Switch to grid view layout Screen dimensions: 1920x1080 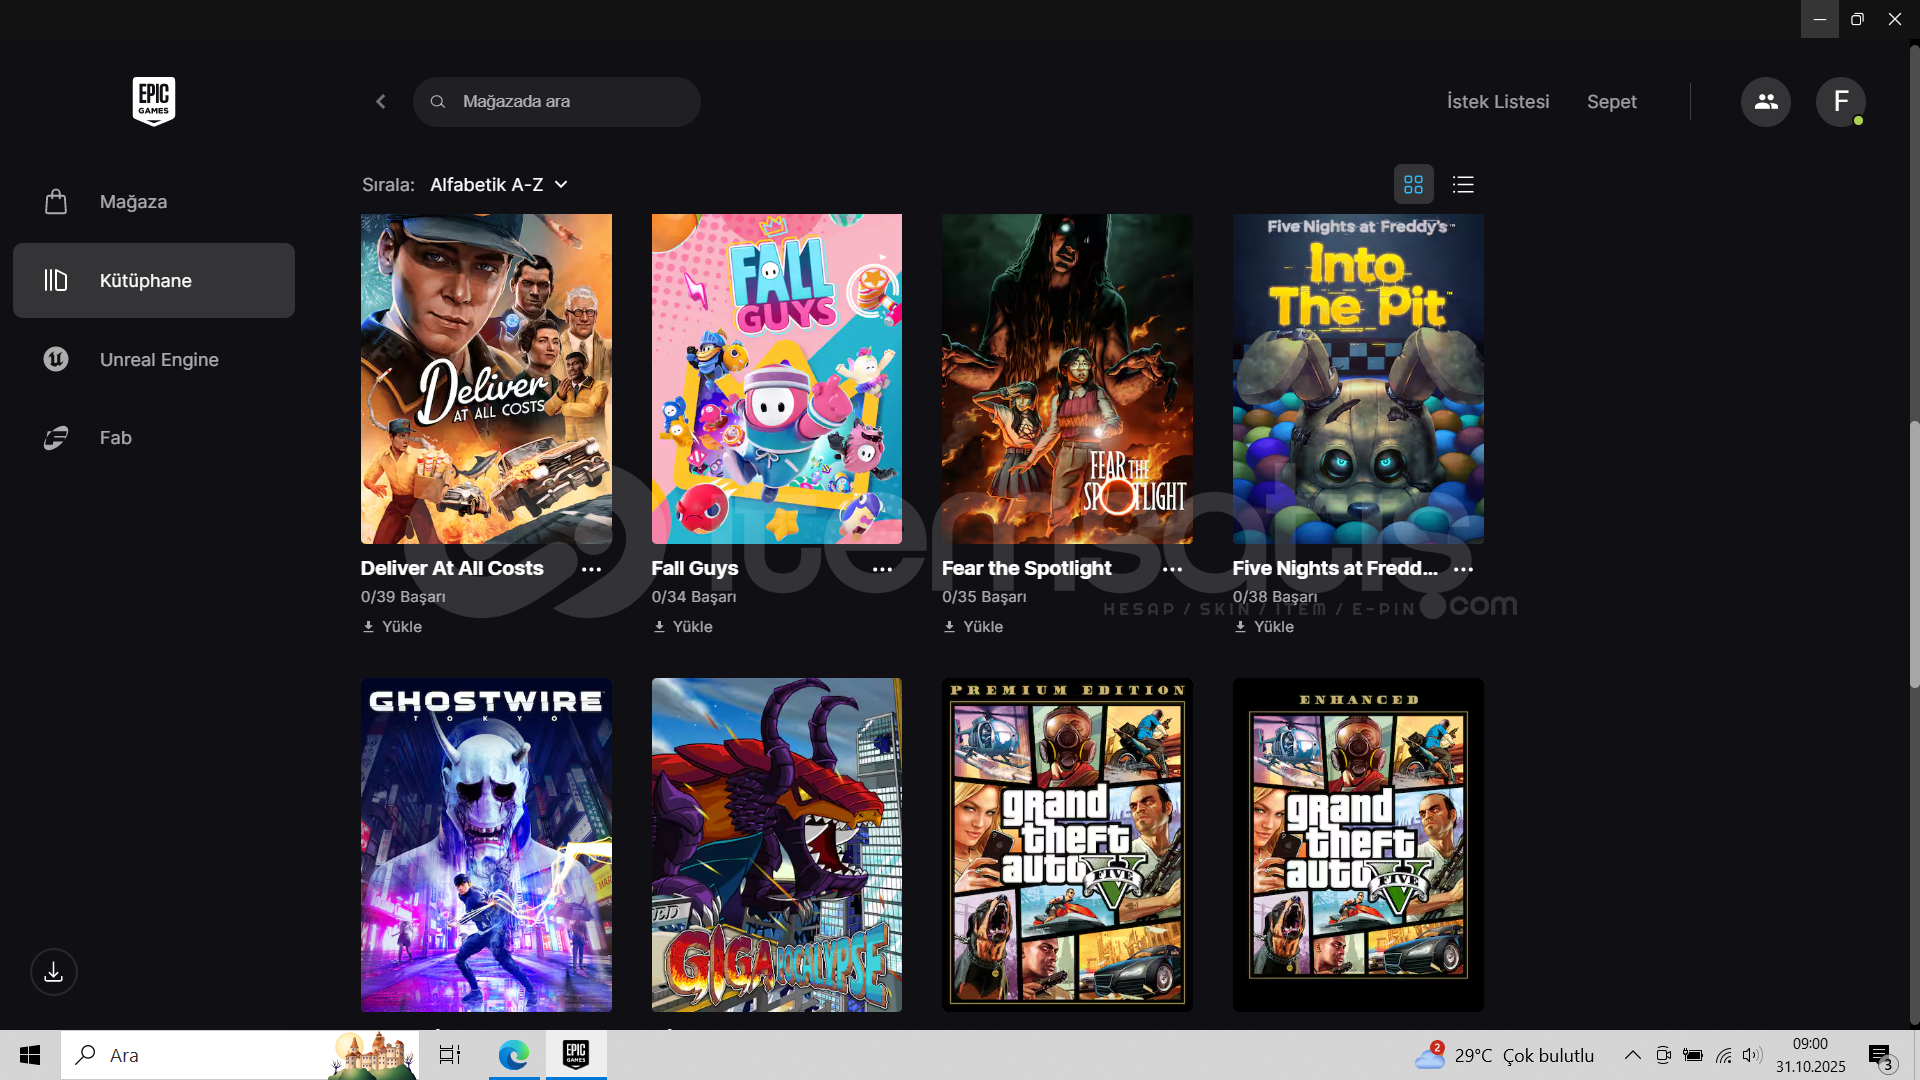tap(1413, 185)
